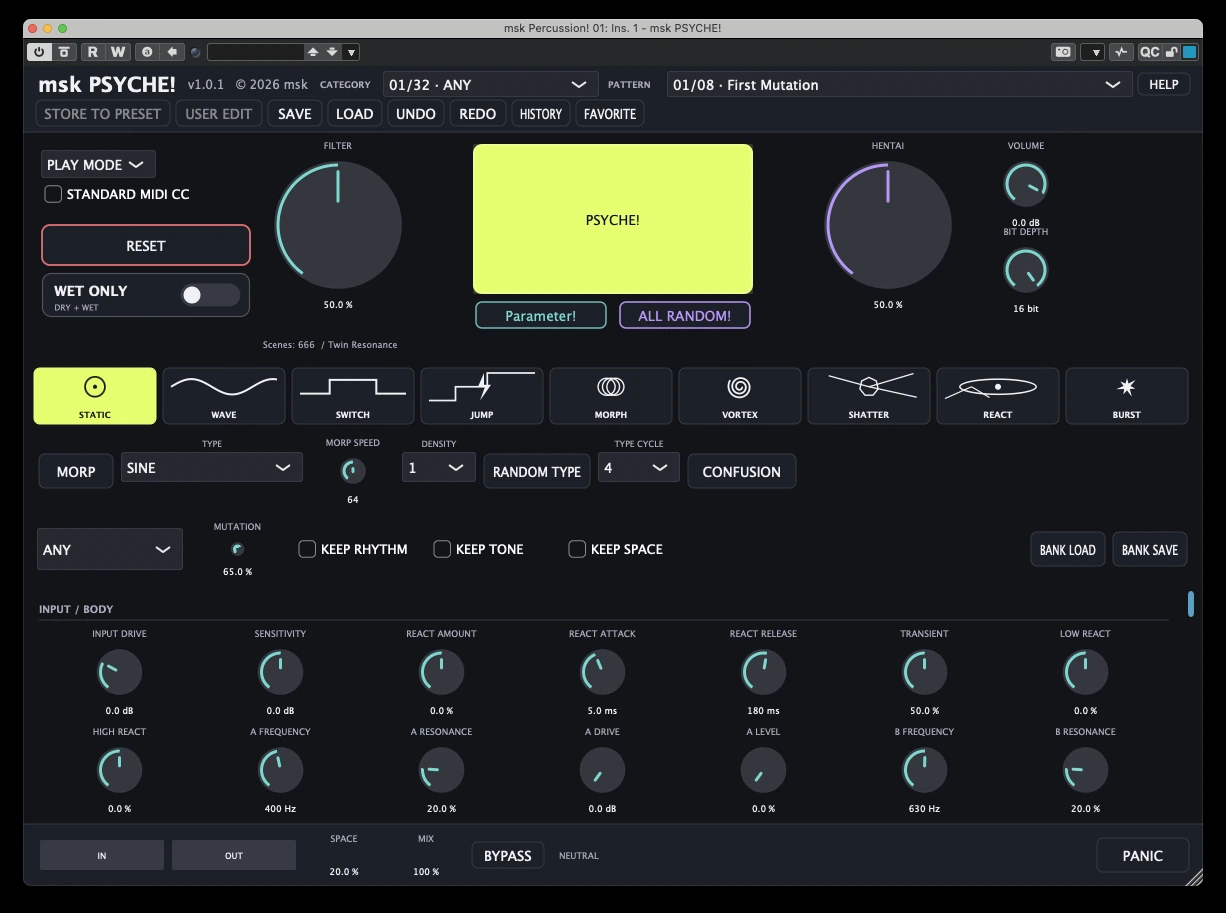The width and height of the screenshot is (1226, 913).
Task: Toggle the plugin power button in host toolbar
Action: [39, 52]
